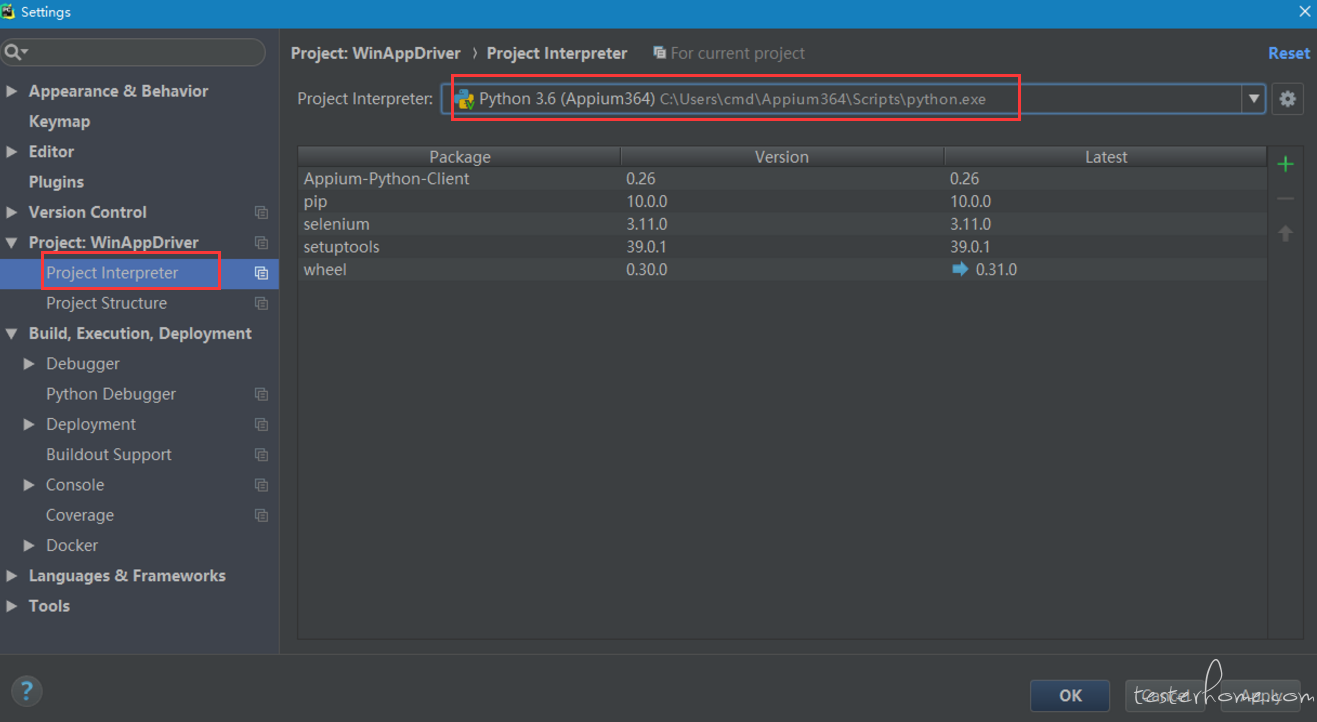
Task: Click project-level icon beside Coverage
Action: pos(261,516)
